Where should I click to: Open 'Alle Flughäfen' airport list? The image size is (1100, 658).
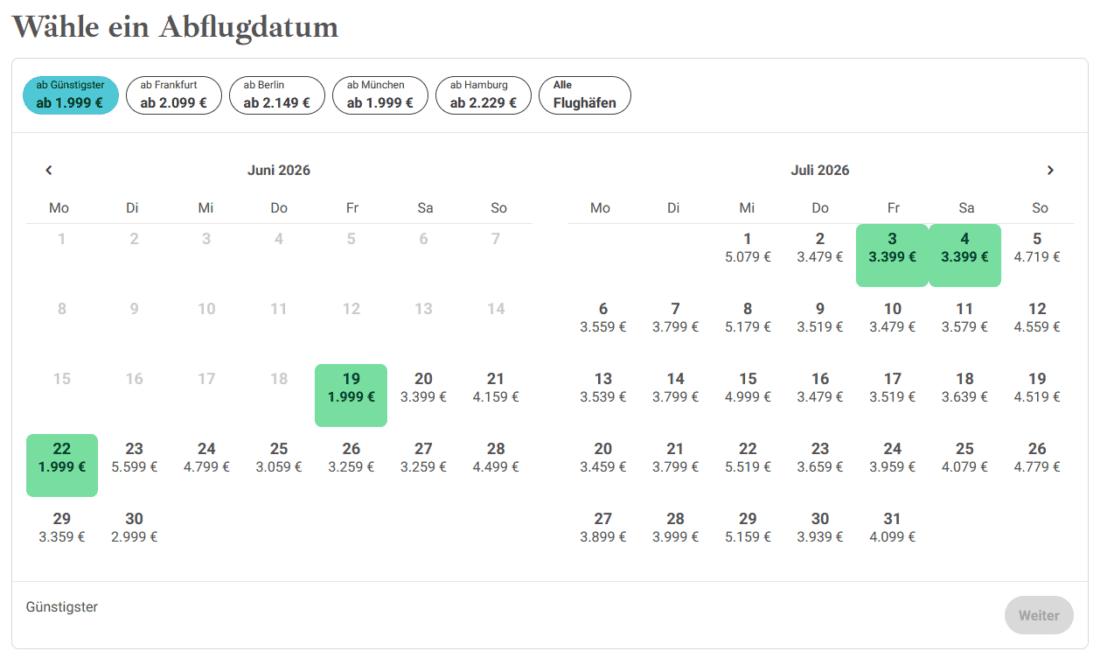click(584, 95)
